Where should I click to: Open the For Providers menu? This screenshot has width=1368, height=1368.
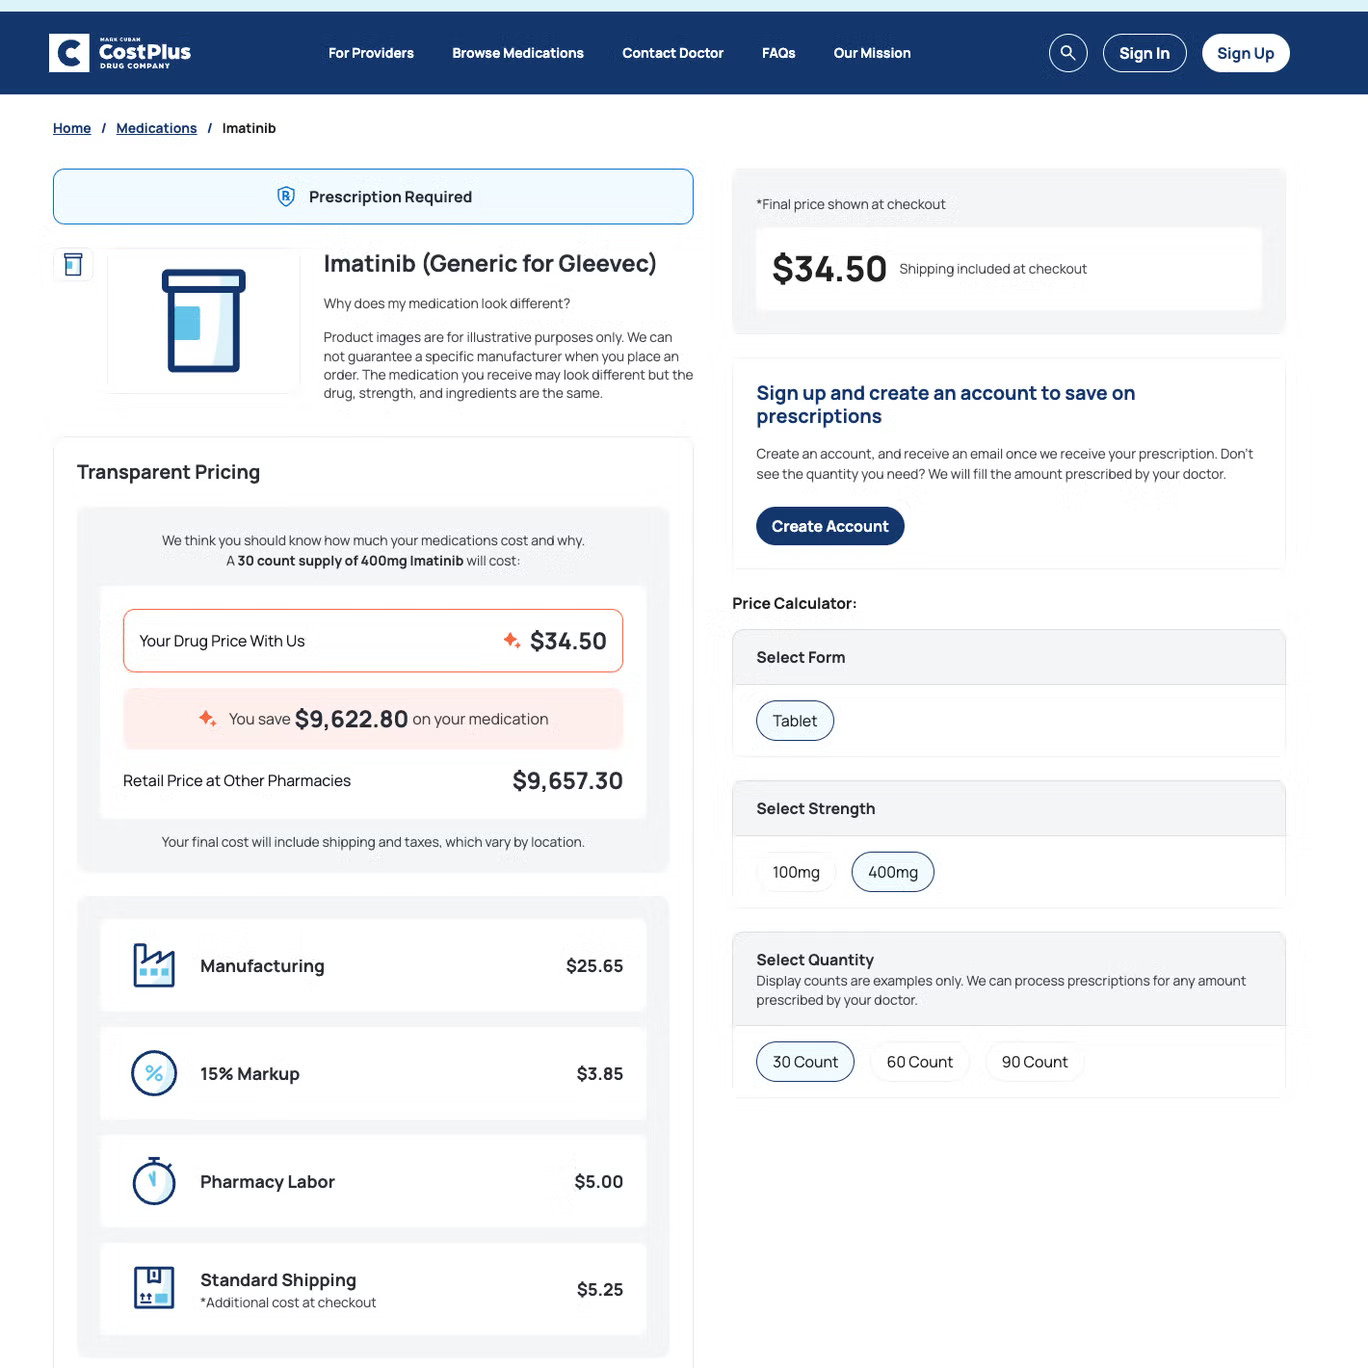[x=371, y=53]
